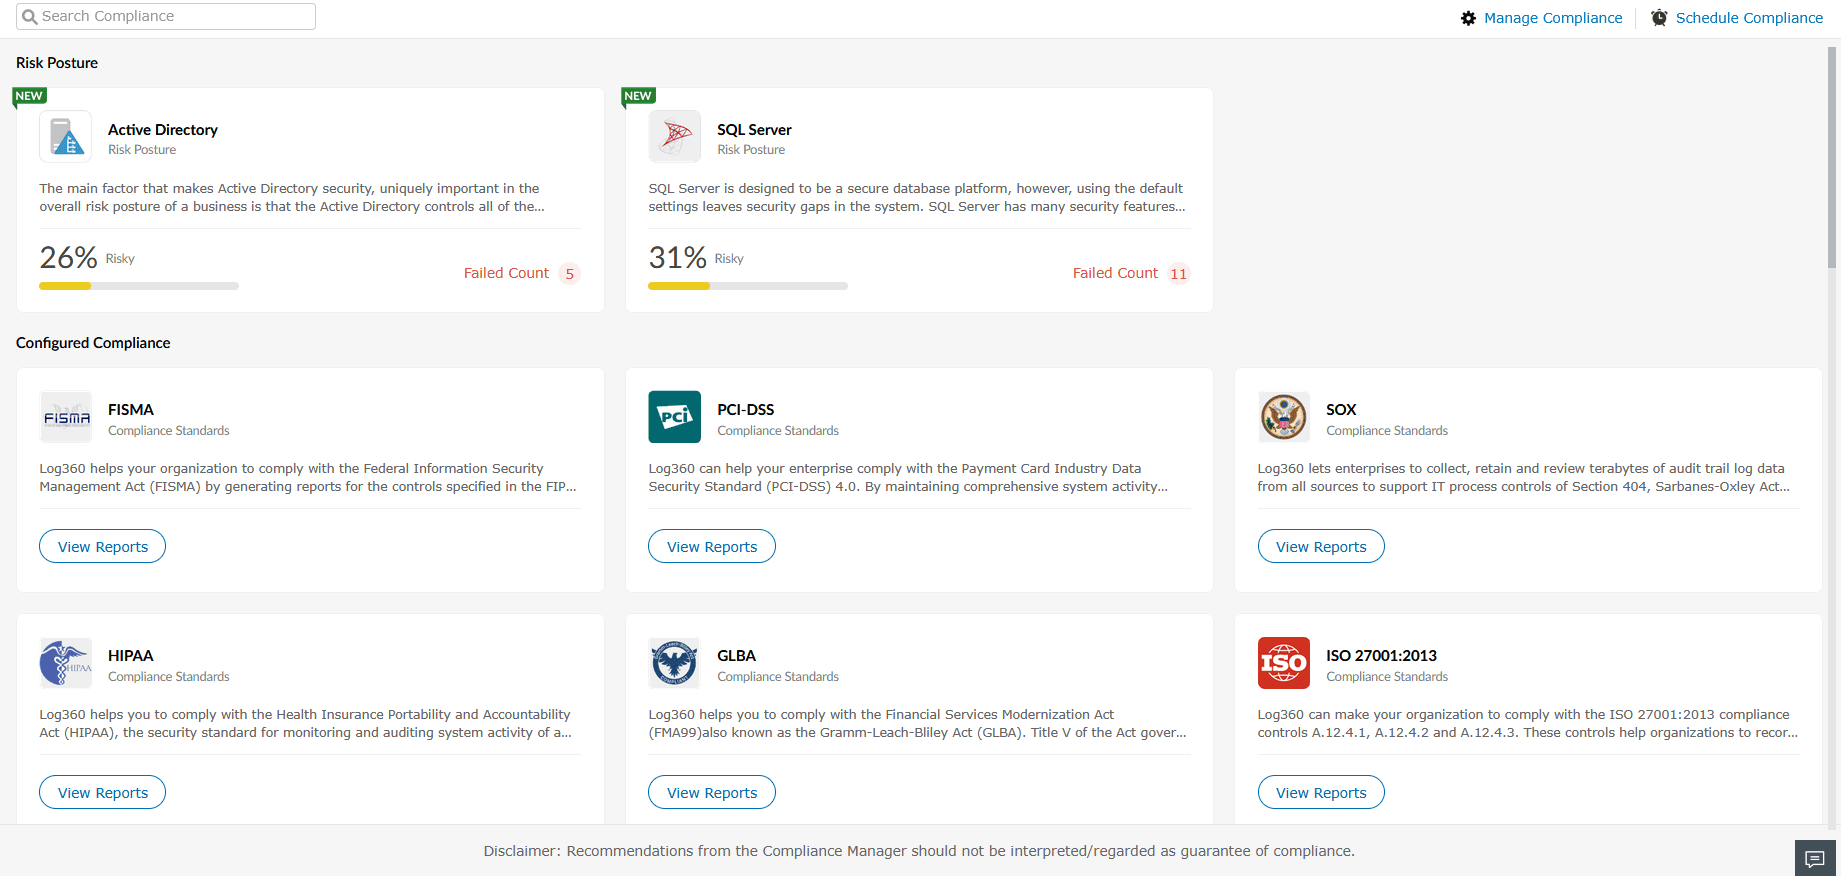This screenshot has height=876, width=1841.
Task: Click Active Directory 26% risk progress bar
Action: (139, 286)
